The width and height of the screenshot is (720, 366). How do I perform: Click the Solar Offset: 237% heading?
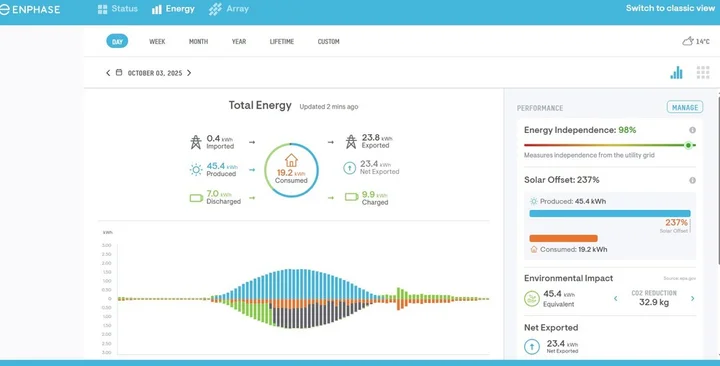(562, 180)
